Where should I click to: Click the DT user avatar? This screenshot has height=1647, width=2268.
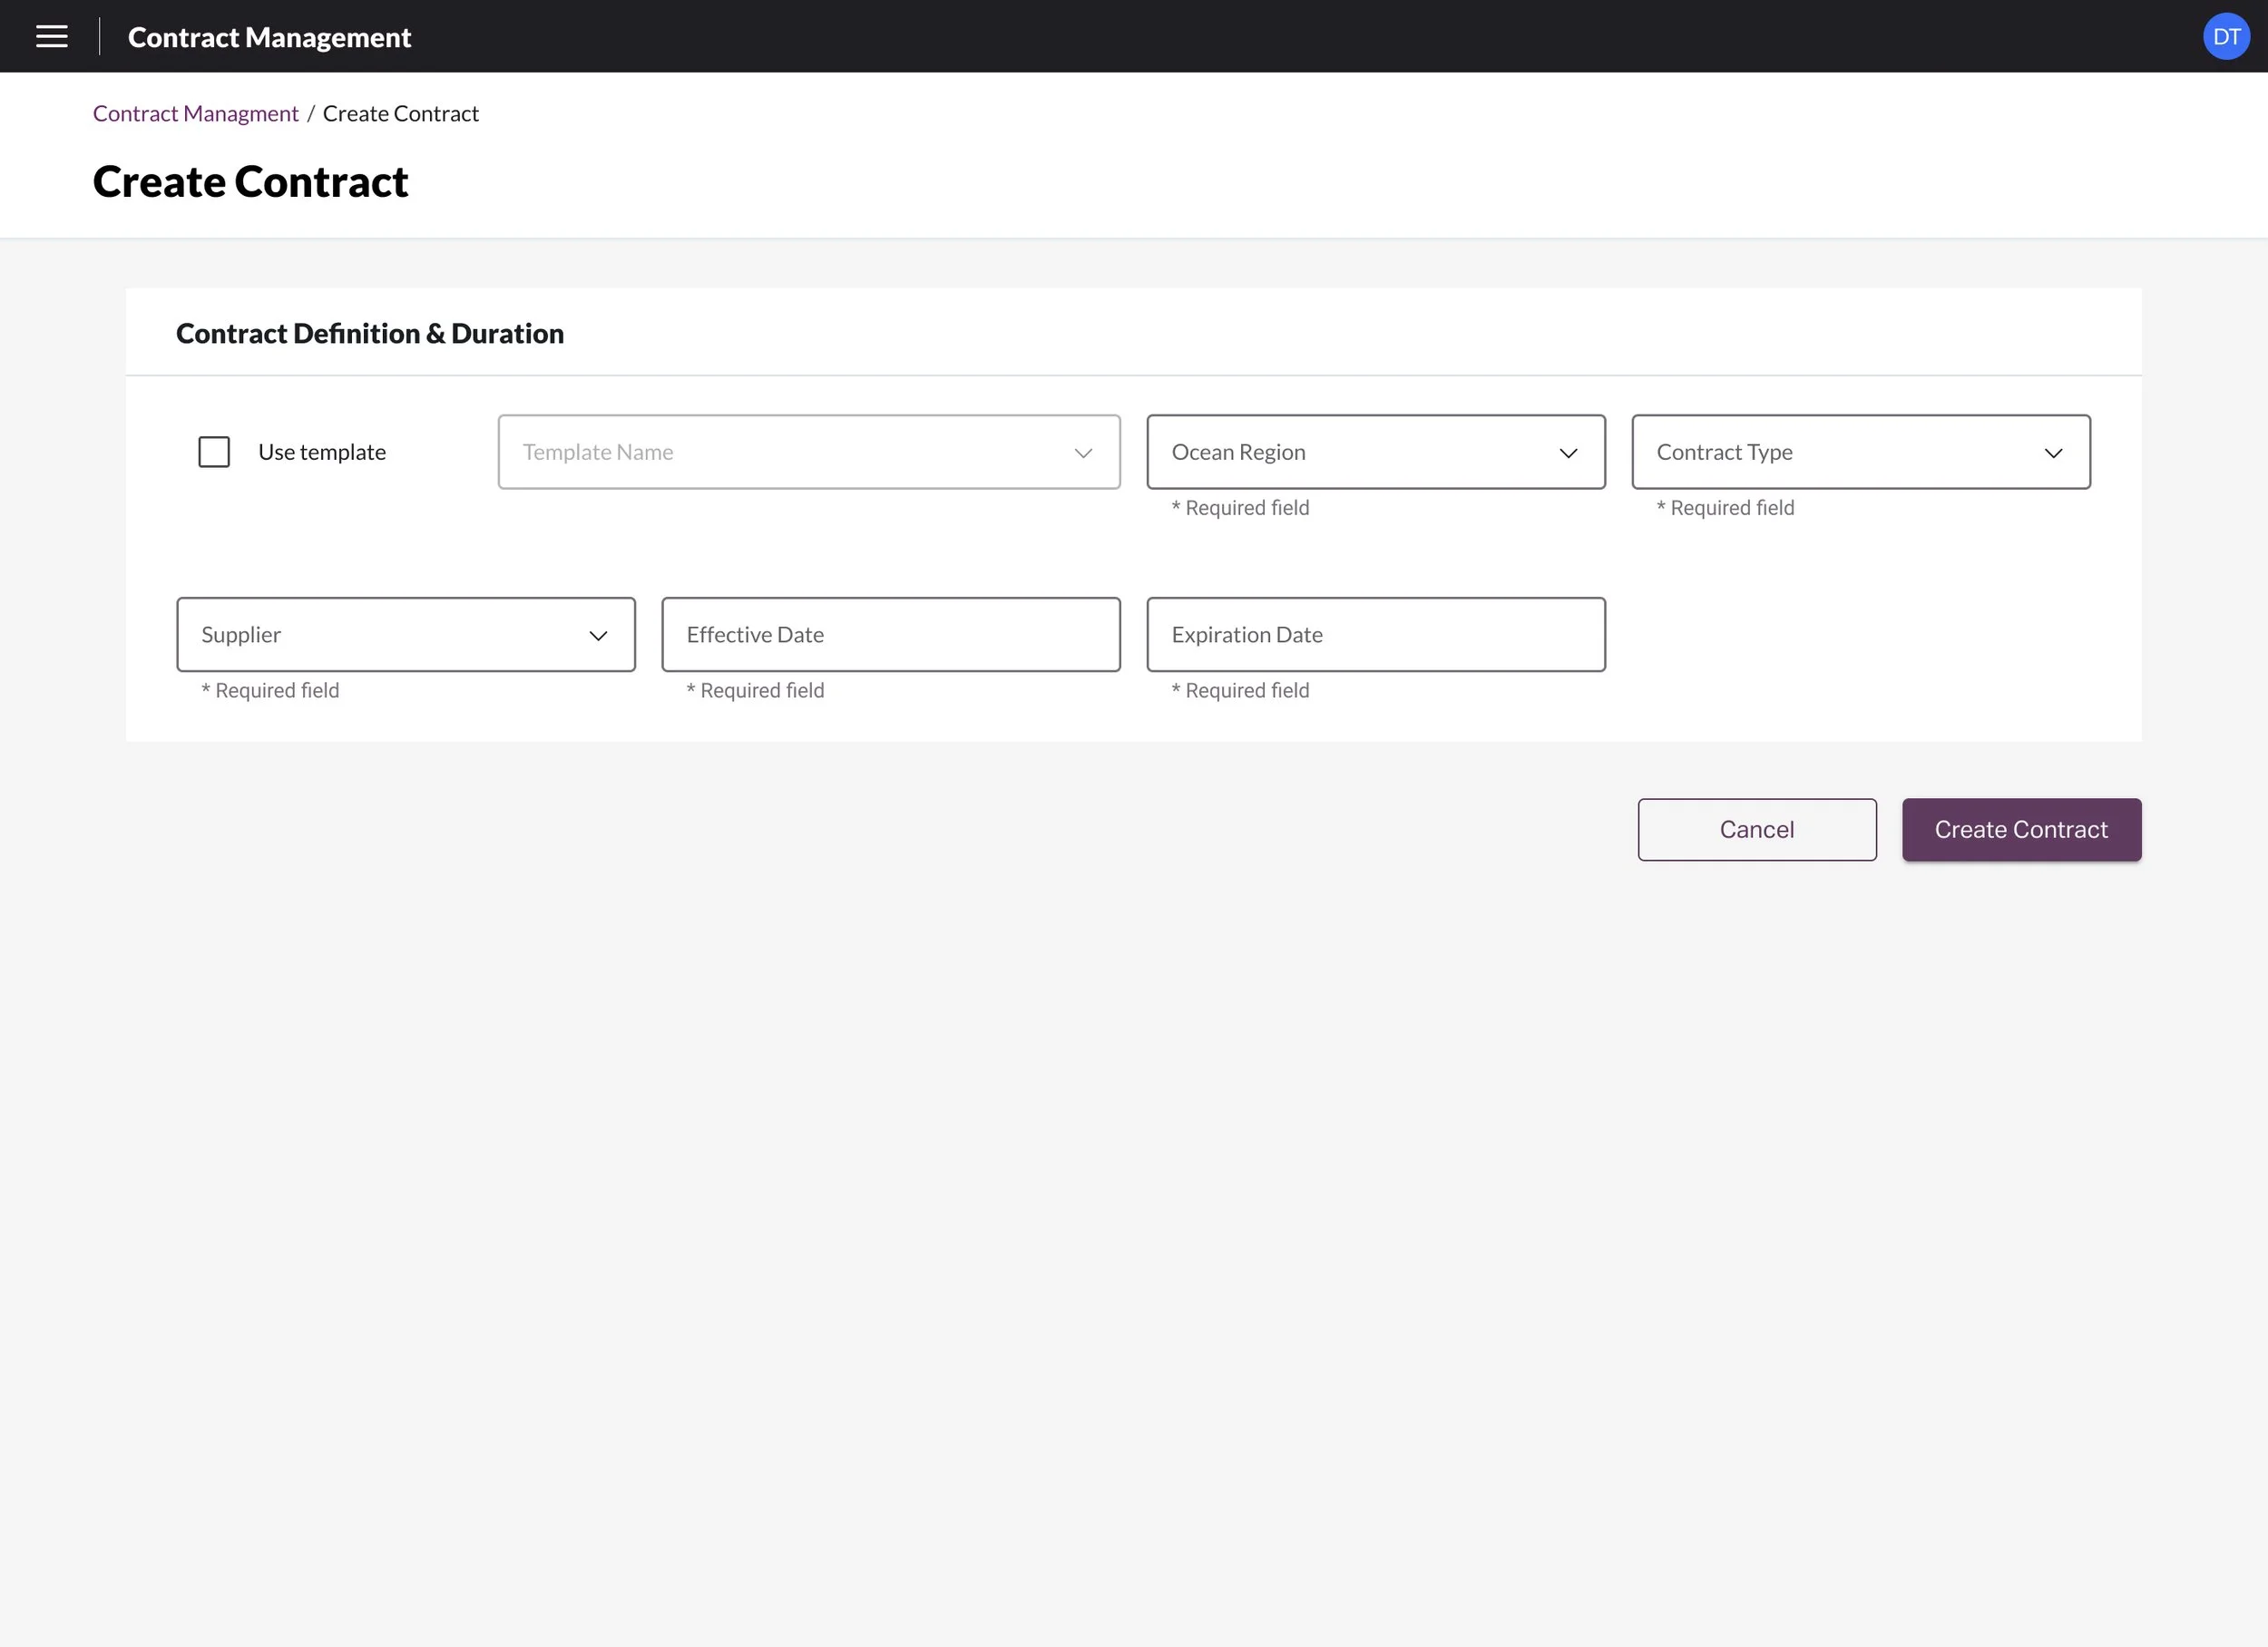click(x=2225, y=37)
